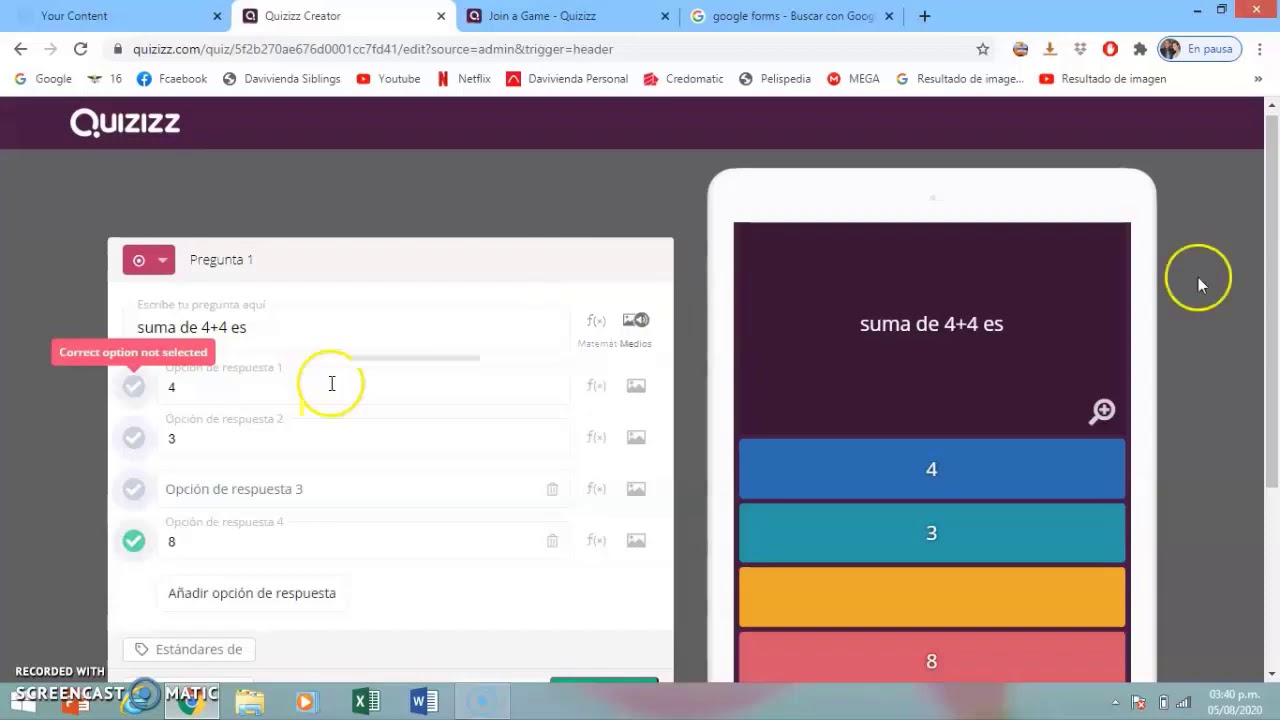Open Excel from the taskbar
Viewport: 1280px width, 720px height.
(x=366, y=702)
